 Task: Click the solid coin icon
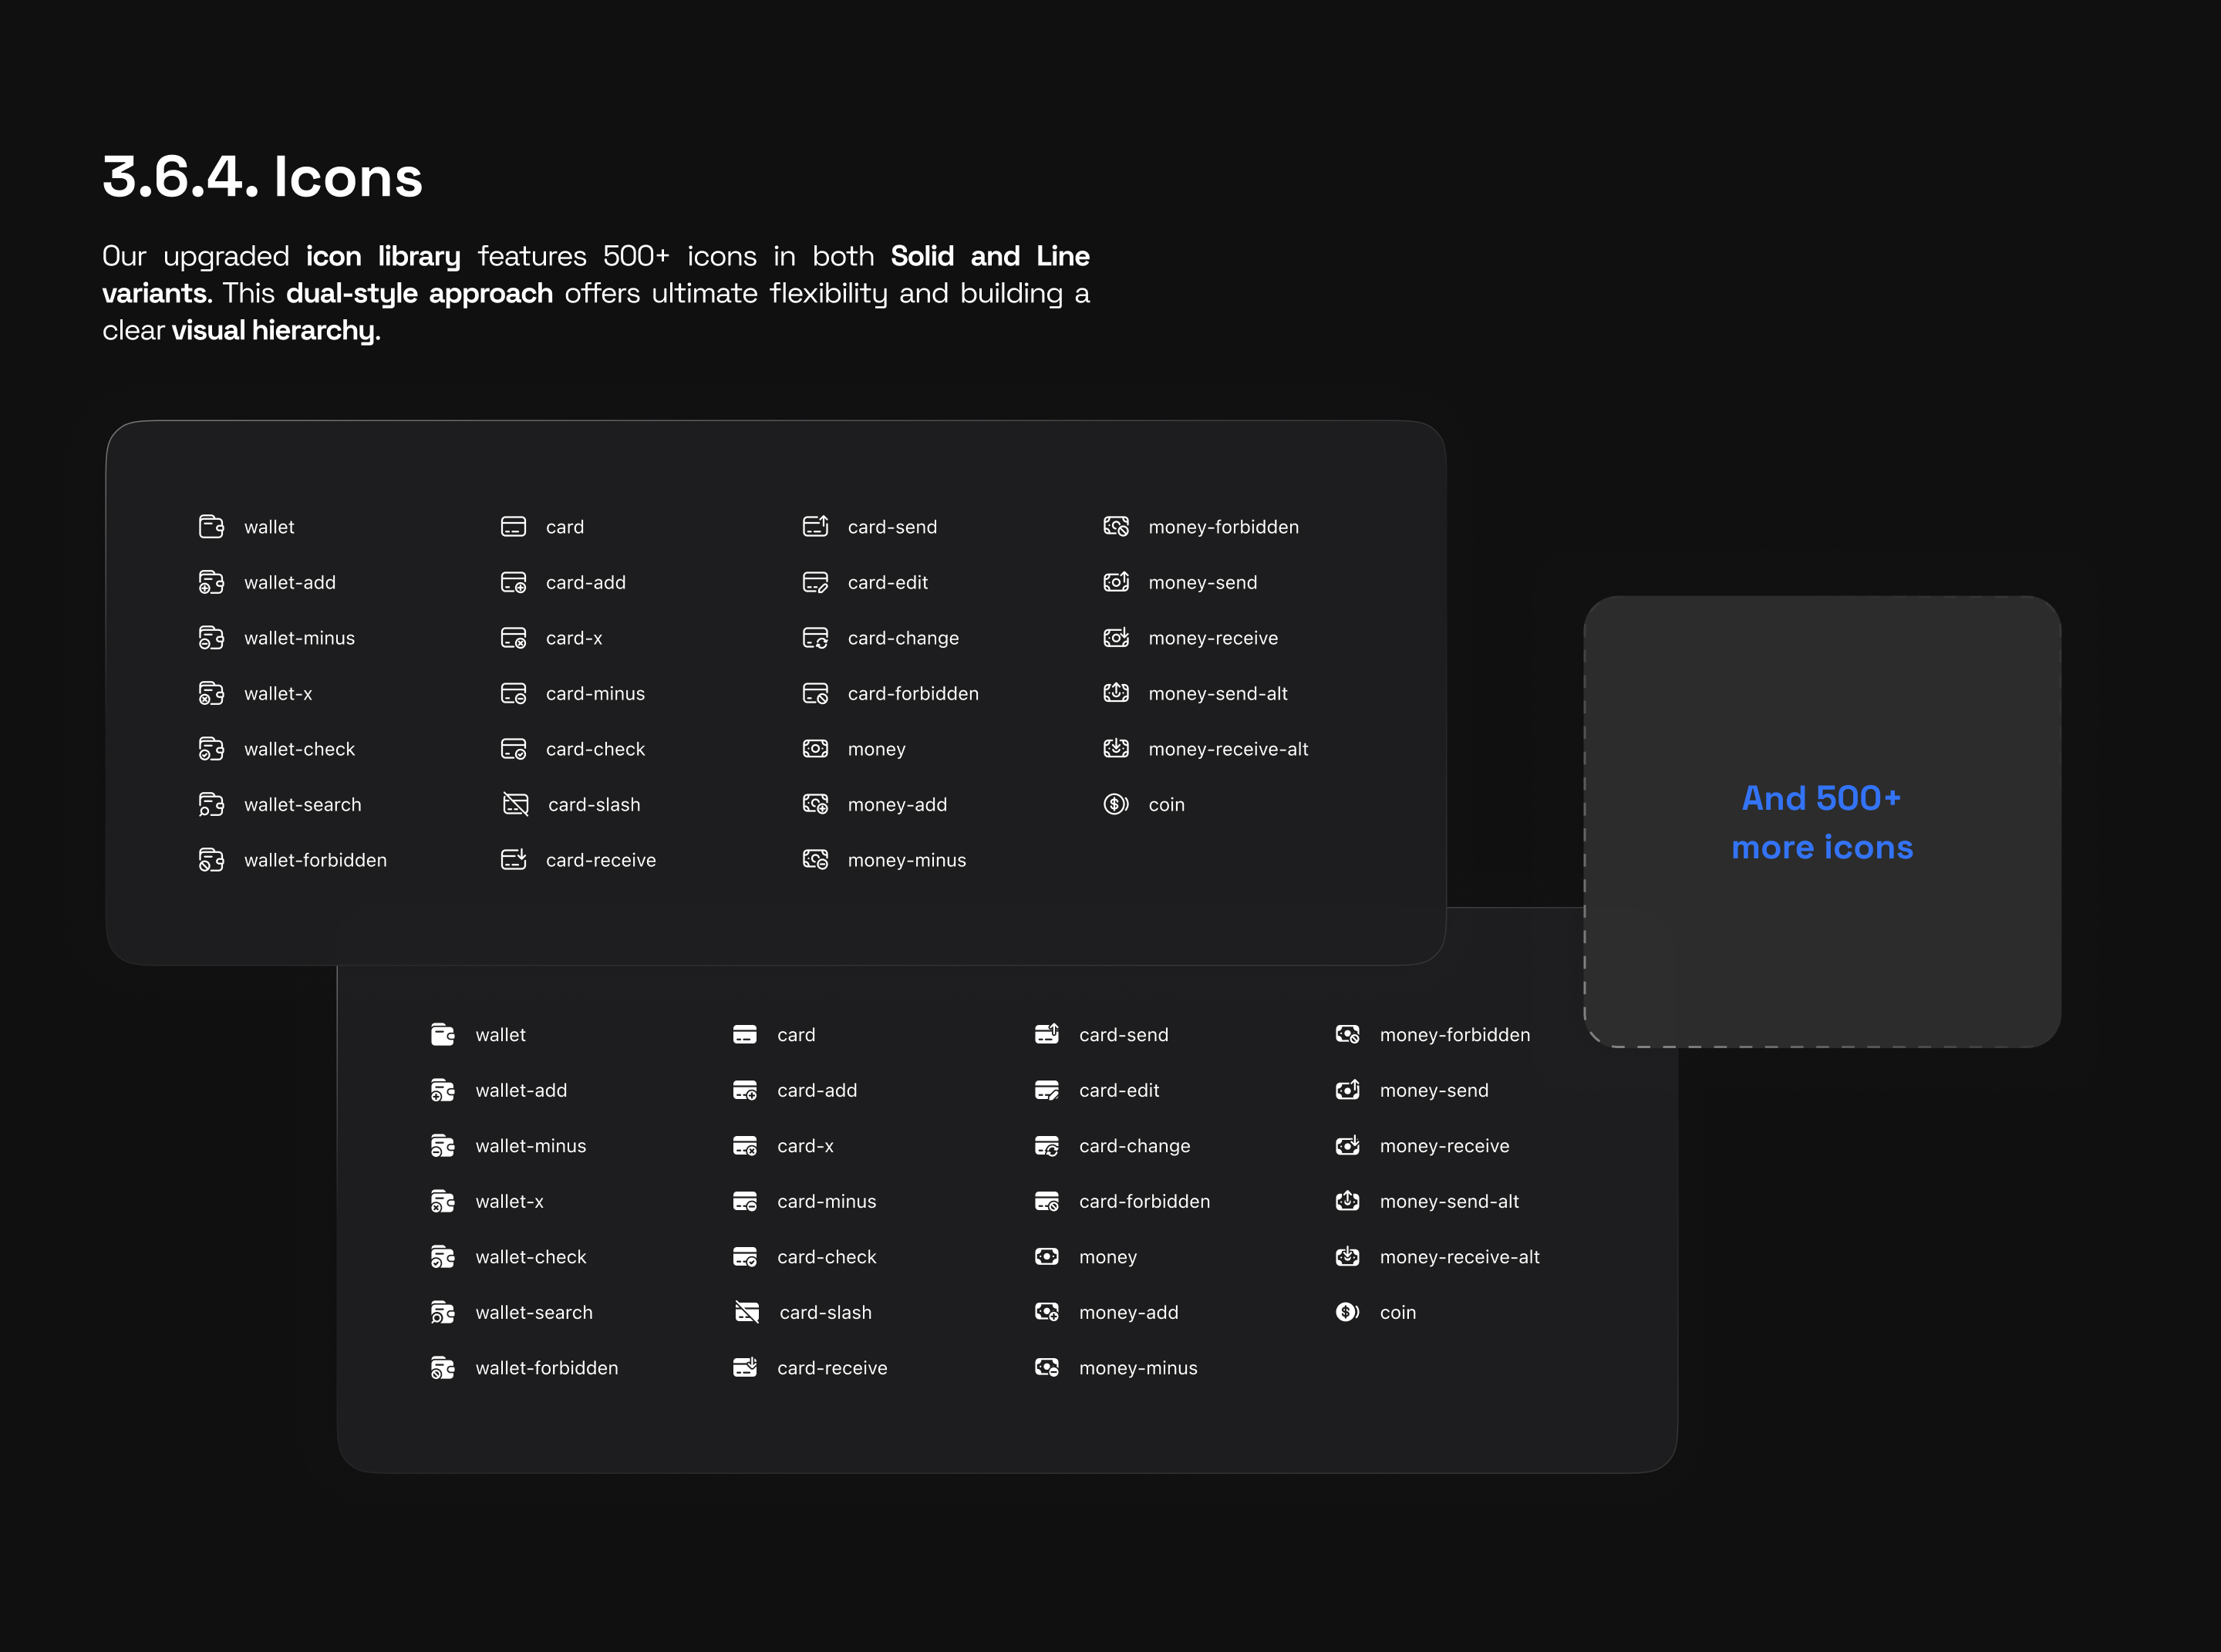click(1347, 1312)
